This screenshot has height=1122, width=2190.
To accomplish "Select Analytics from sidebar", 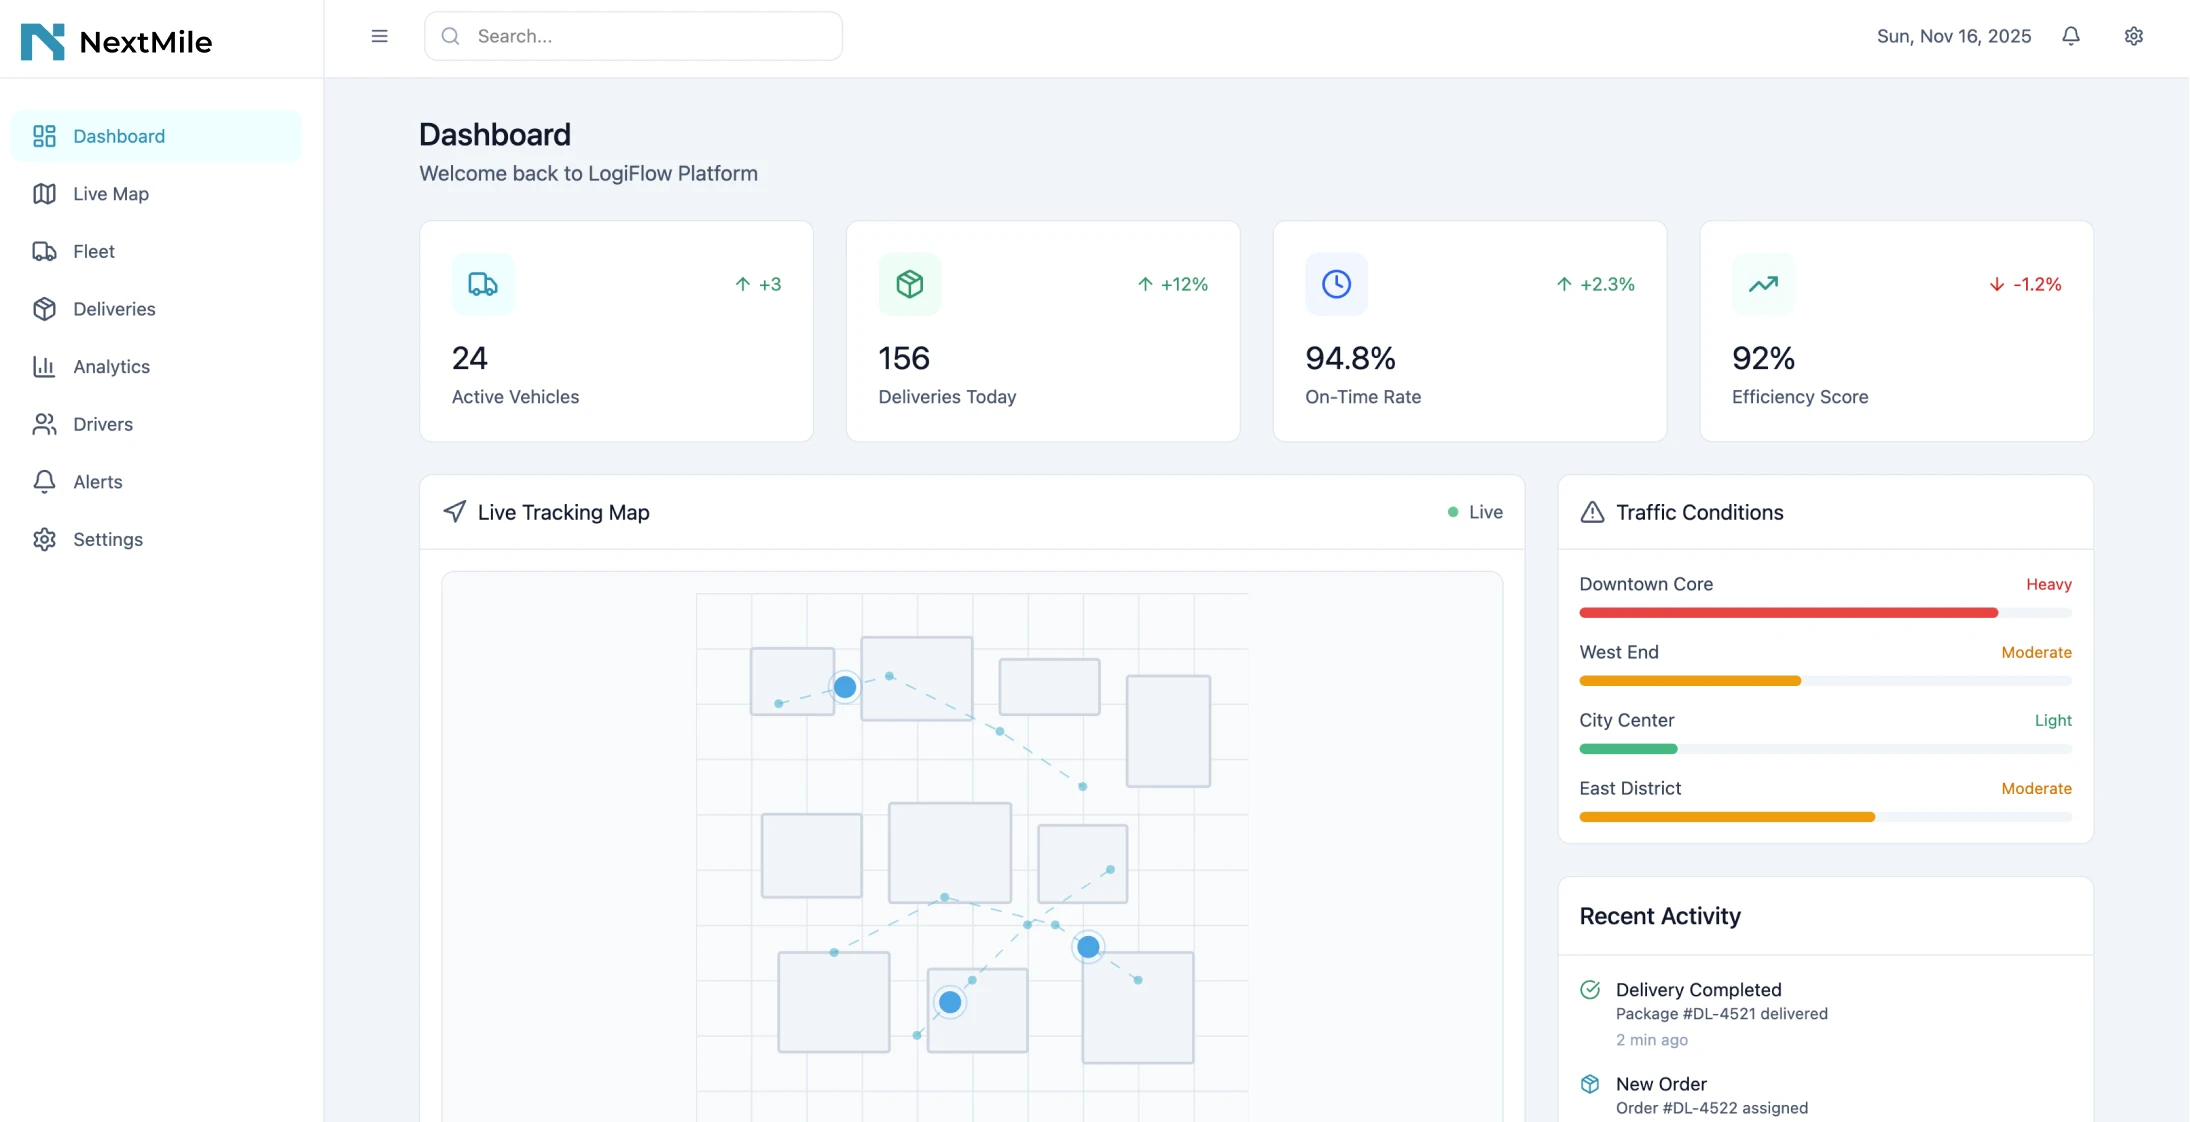I will 111,367.
